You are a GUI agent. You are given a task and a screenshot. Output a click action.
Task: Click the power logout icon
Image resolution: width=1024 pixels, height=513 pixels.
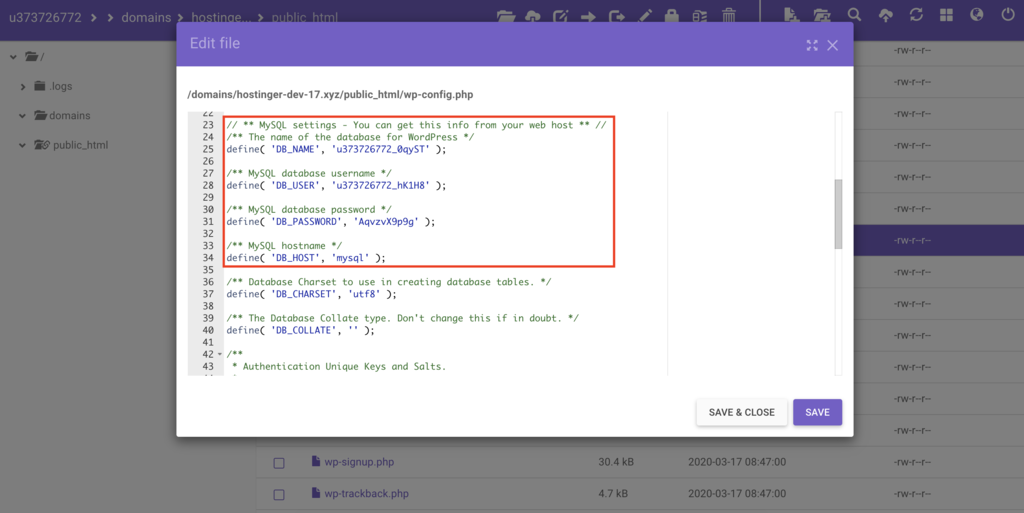coord(1008,14)
